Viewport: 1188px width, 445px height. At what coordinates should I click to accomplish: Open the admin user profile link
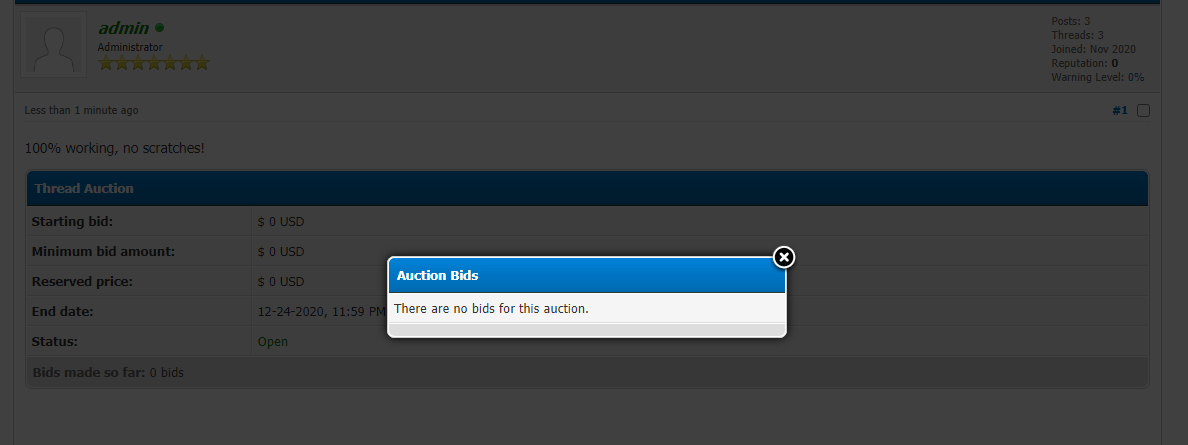[x=123, y=28]
